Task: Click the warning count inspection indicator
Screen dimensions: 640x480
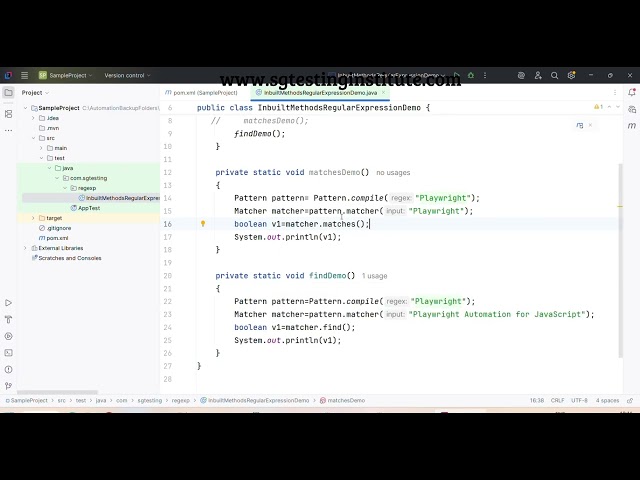Action: [x=598, y=107]
